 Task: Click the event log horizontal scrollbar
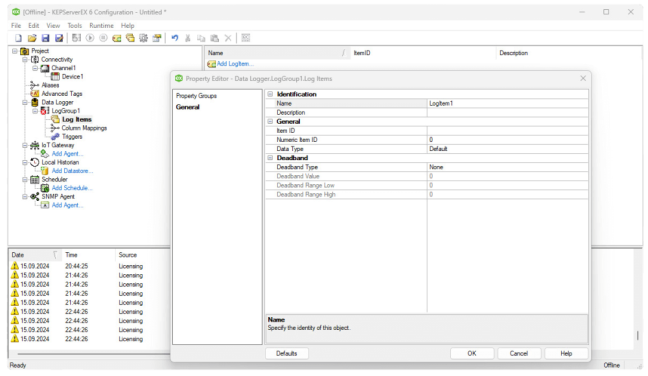pos(93,354)
